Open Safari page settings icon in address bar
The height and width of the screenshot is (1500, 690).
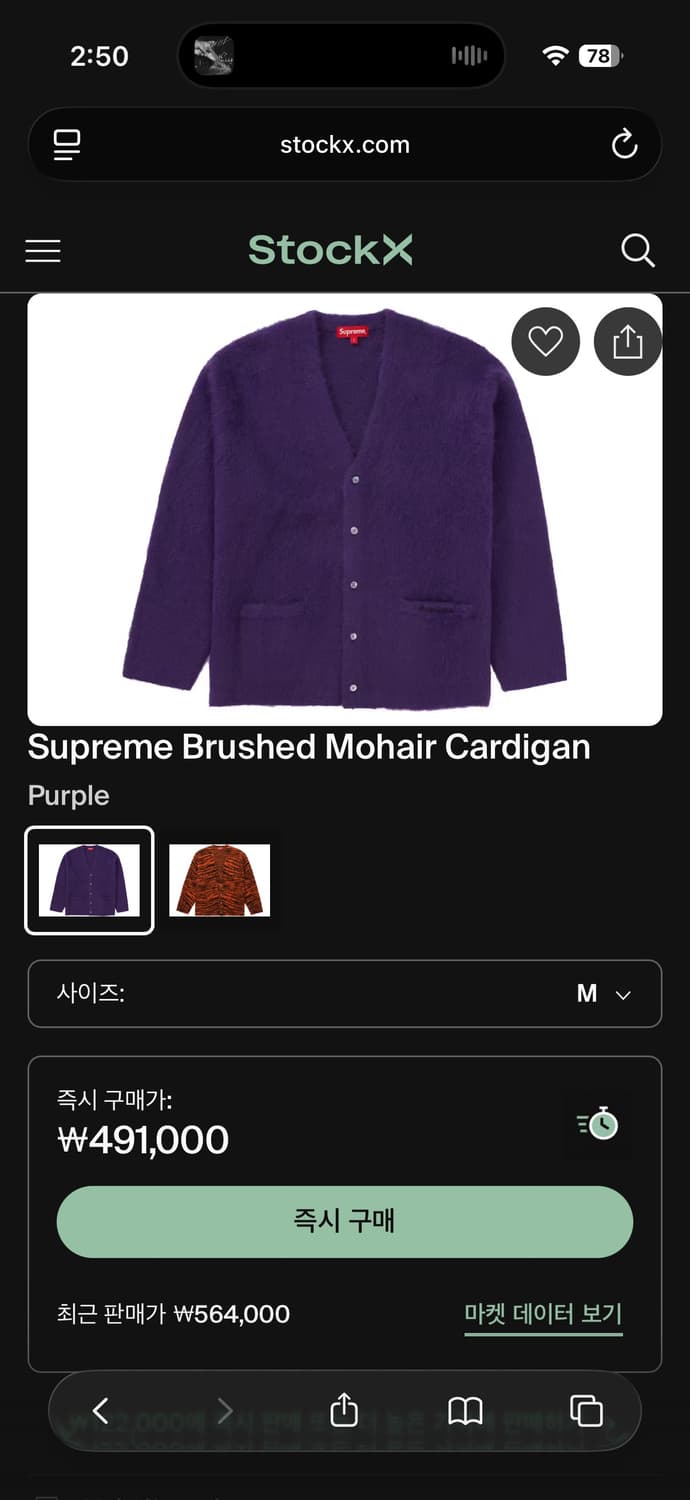(x=67, y=145)
